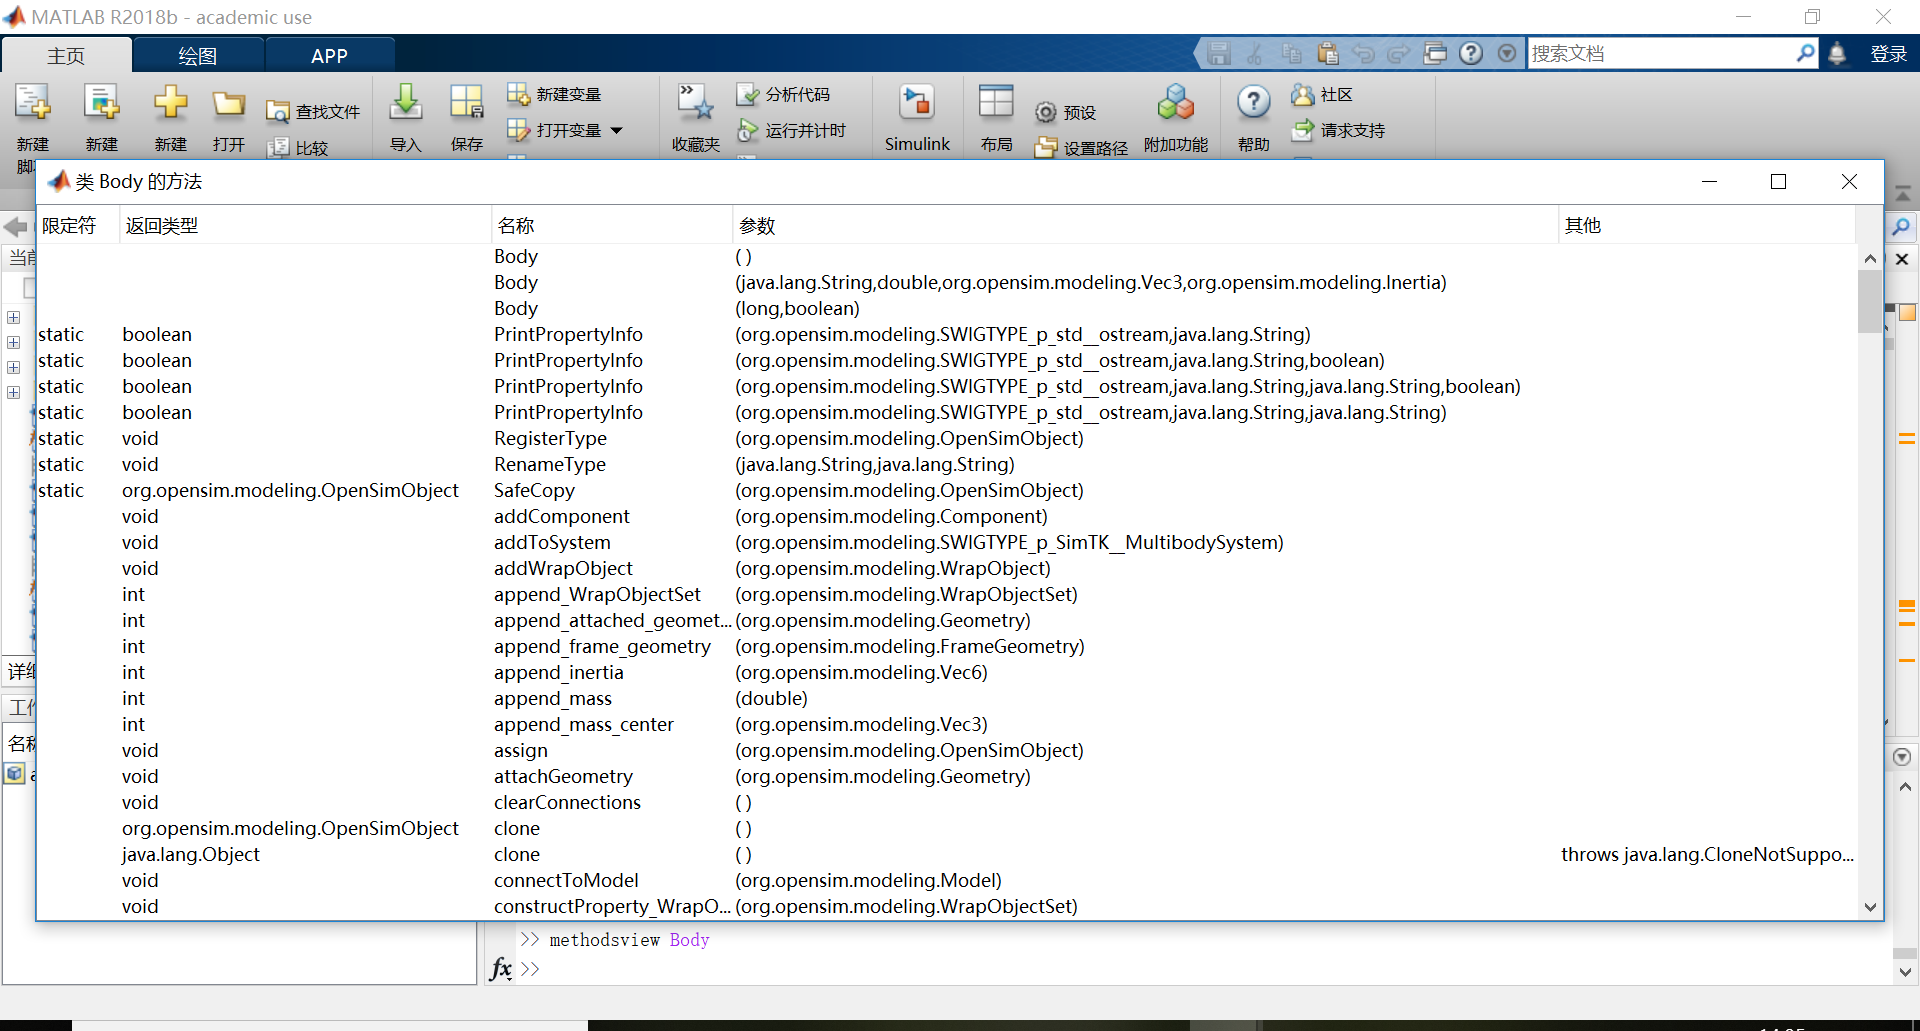Click the 登录 (Sign In) button
Image resolution: width=1920 pixels, height=1031 pixels.
click(x=1889, y=53)
